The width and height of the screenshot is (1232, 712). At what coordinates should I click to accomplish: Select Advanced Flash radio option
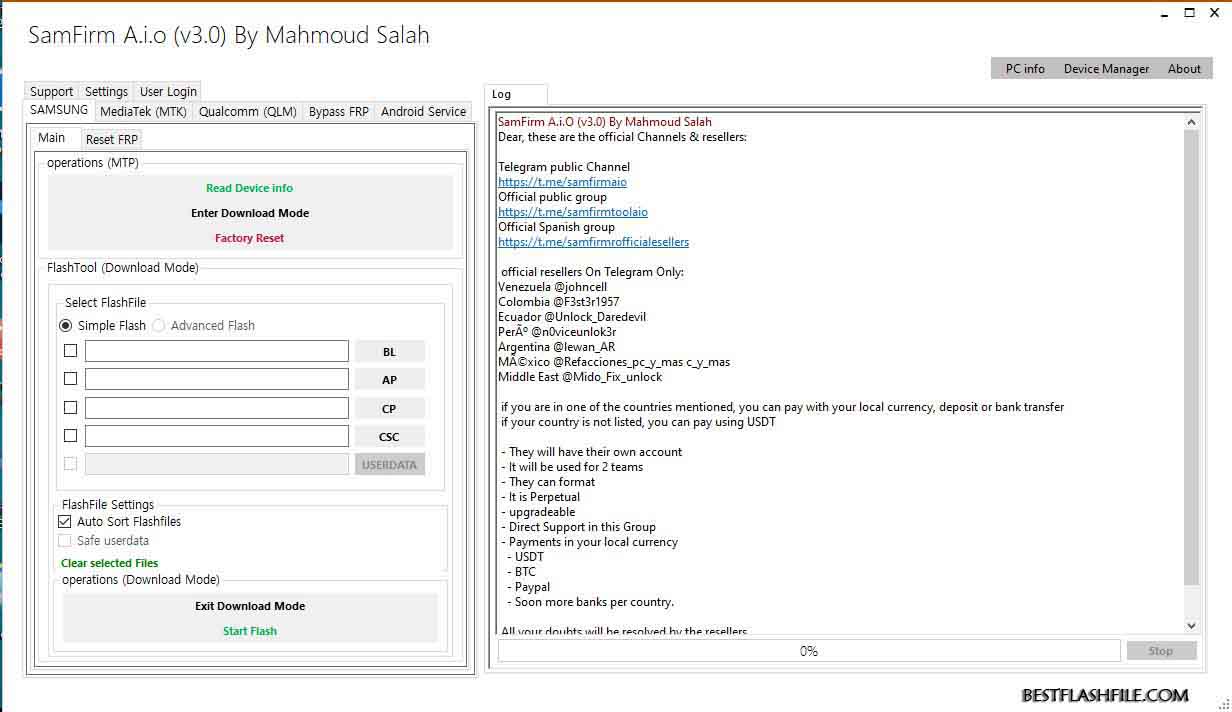tap(204, 325)
